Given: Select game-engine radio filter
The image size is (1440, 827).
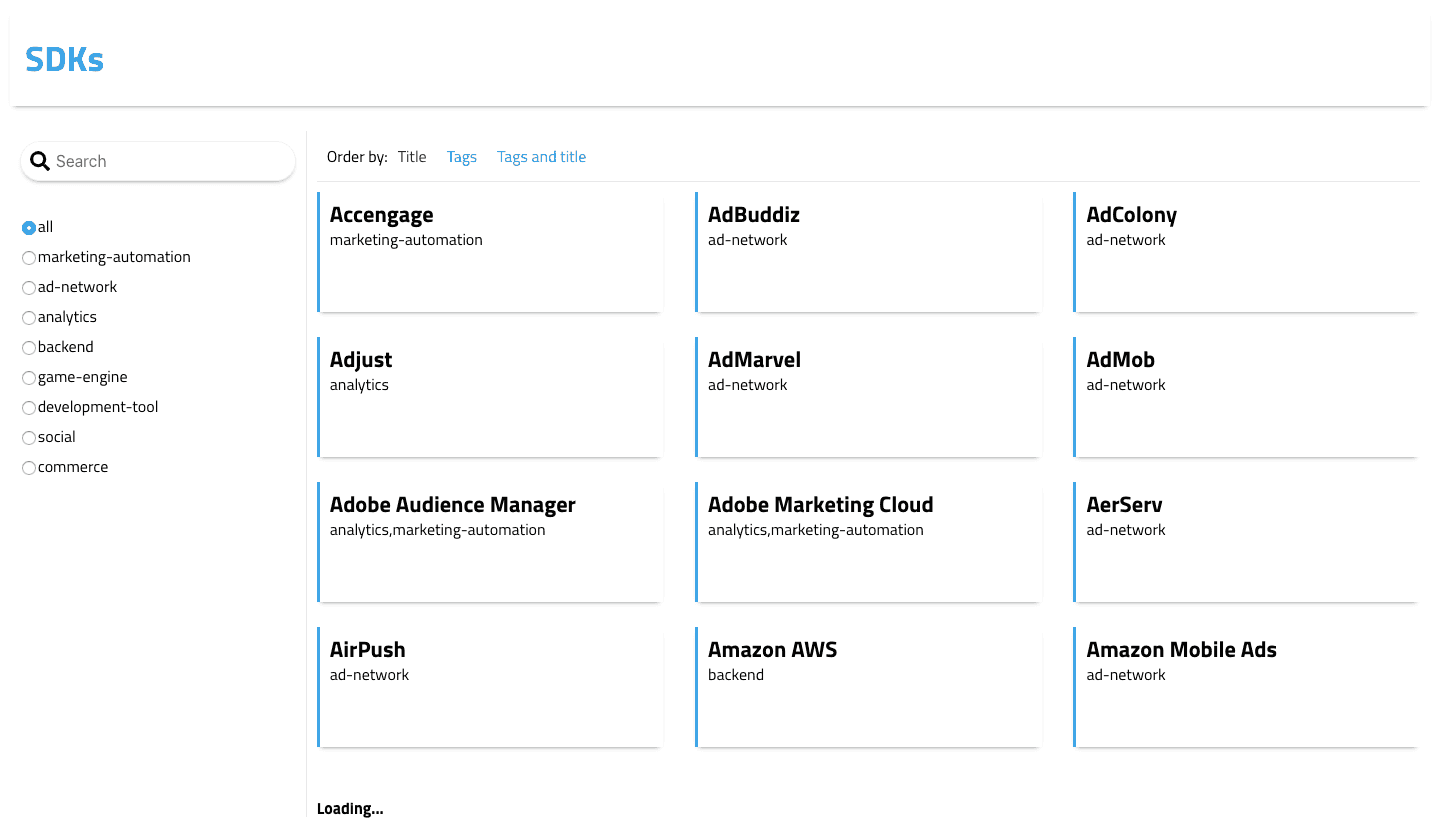Looking at the screenshot, I should tap(29, 378).
